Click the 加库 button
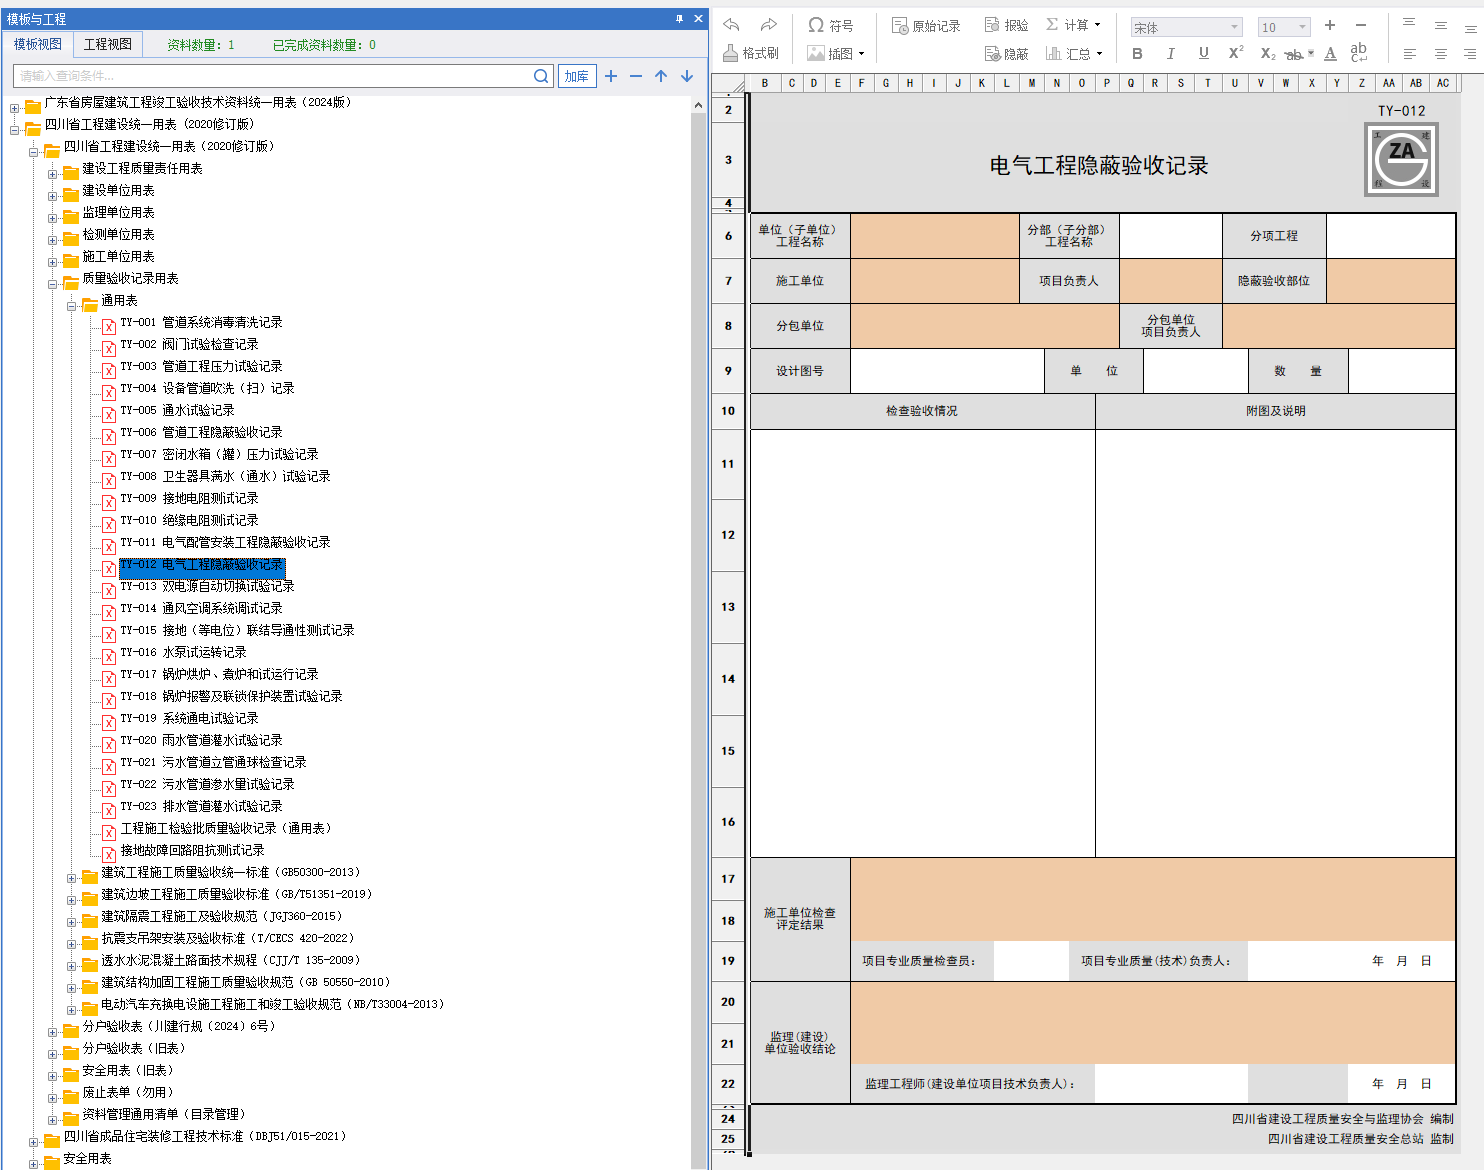 (x=577, y=76)
